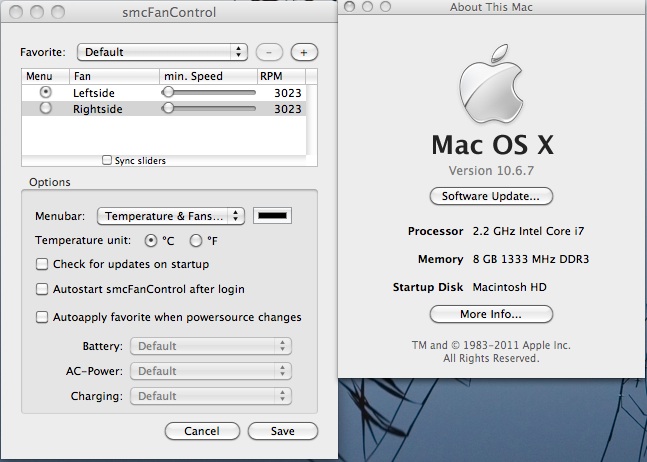Viewport: 647px width, 462px height.
Task: Click the Fan column header
Action: (x=114, y=76)
